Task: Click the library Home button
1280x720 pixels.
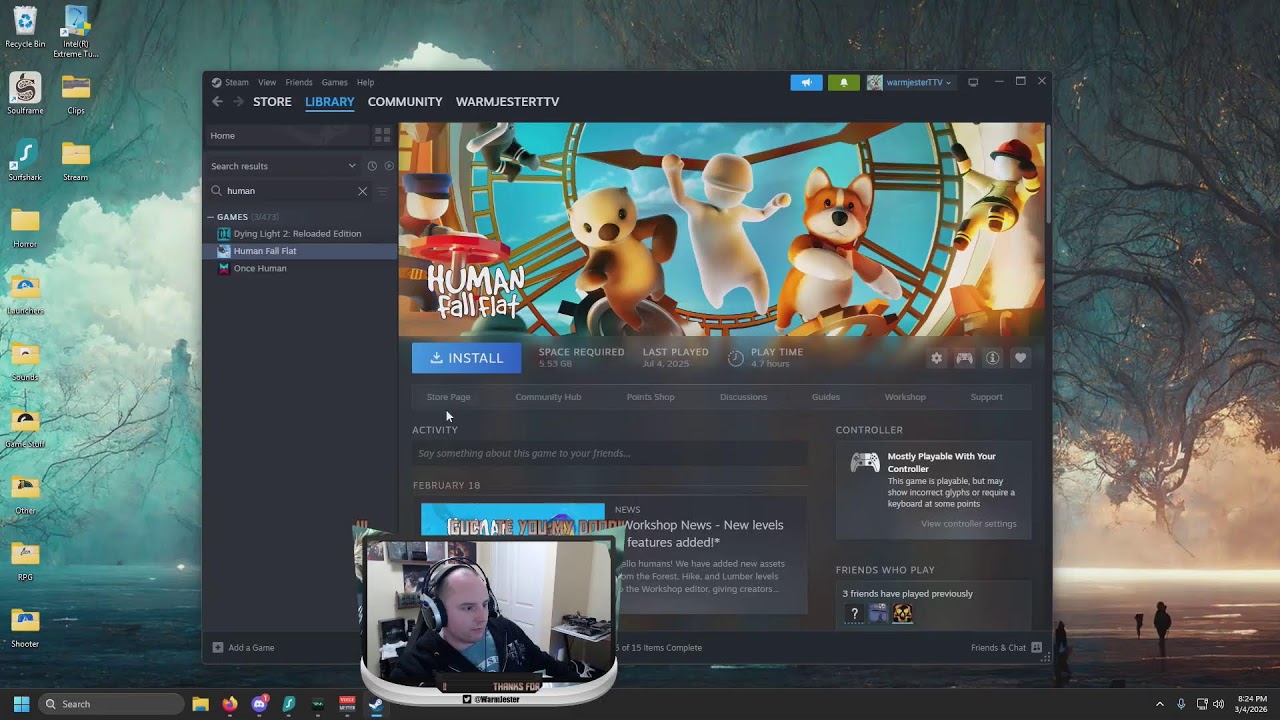Action: (286, 135)
